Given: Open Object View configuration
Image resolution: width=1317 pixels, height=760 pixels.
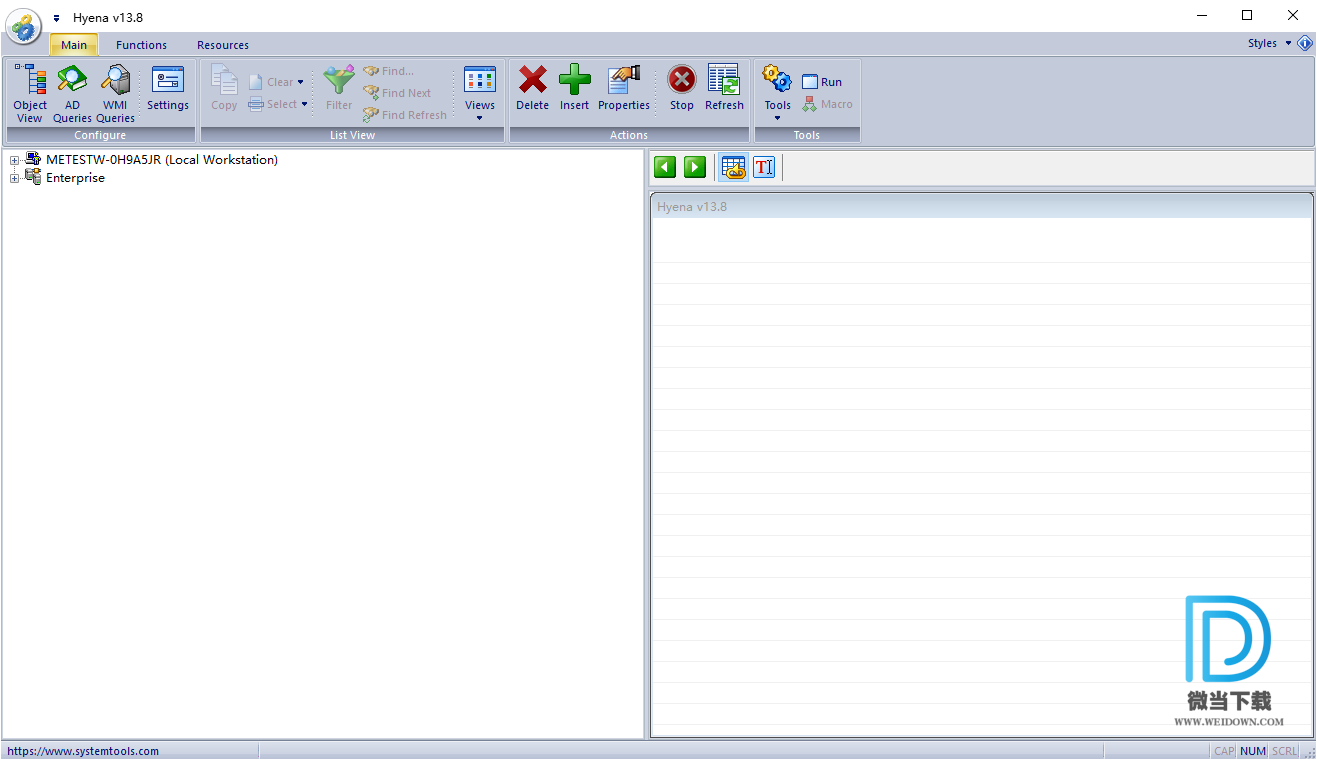Looking at the screenshot, I should click(x=30, y=94).
